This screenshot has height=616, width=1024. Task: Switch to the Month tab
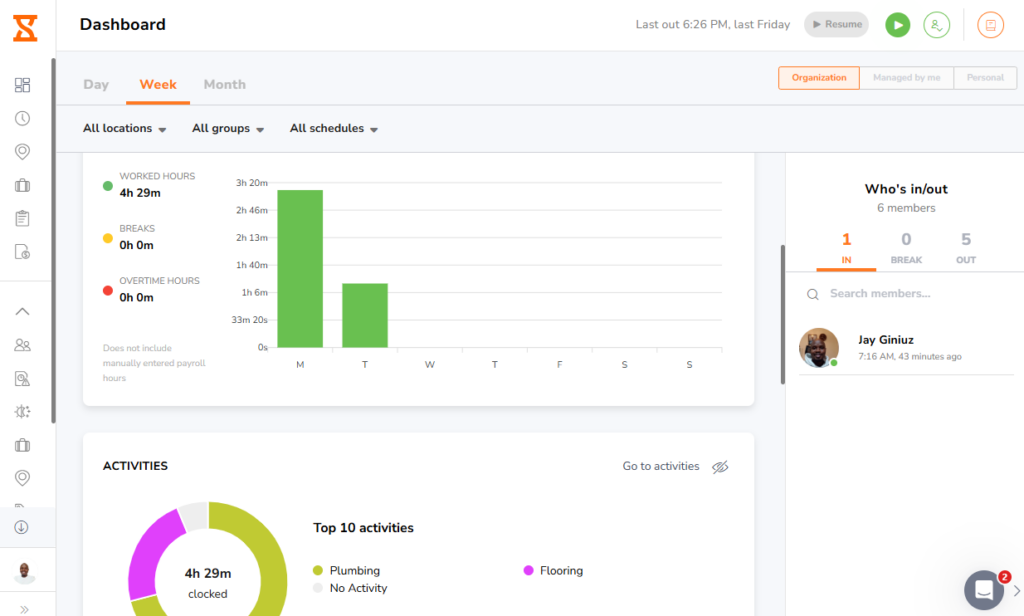pyautogui.click(x=225, y=84)
